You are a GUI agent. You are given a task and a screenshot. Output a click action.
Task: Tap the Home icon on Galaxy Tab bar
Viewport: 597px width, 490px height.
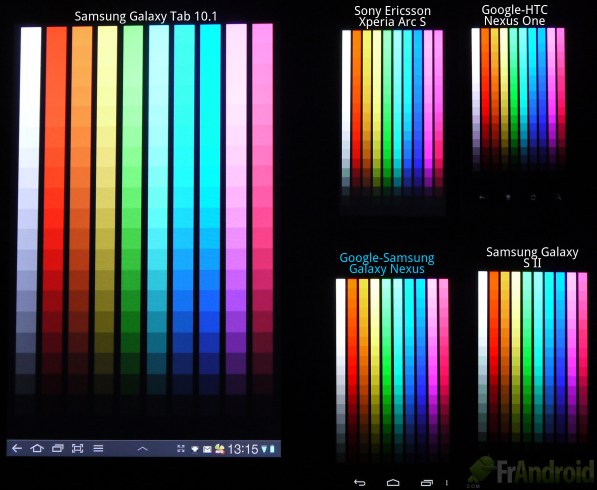pyautogui.click(x=37, y=449)
